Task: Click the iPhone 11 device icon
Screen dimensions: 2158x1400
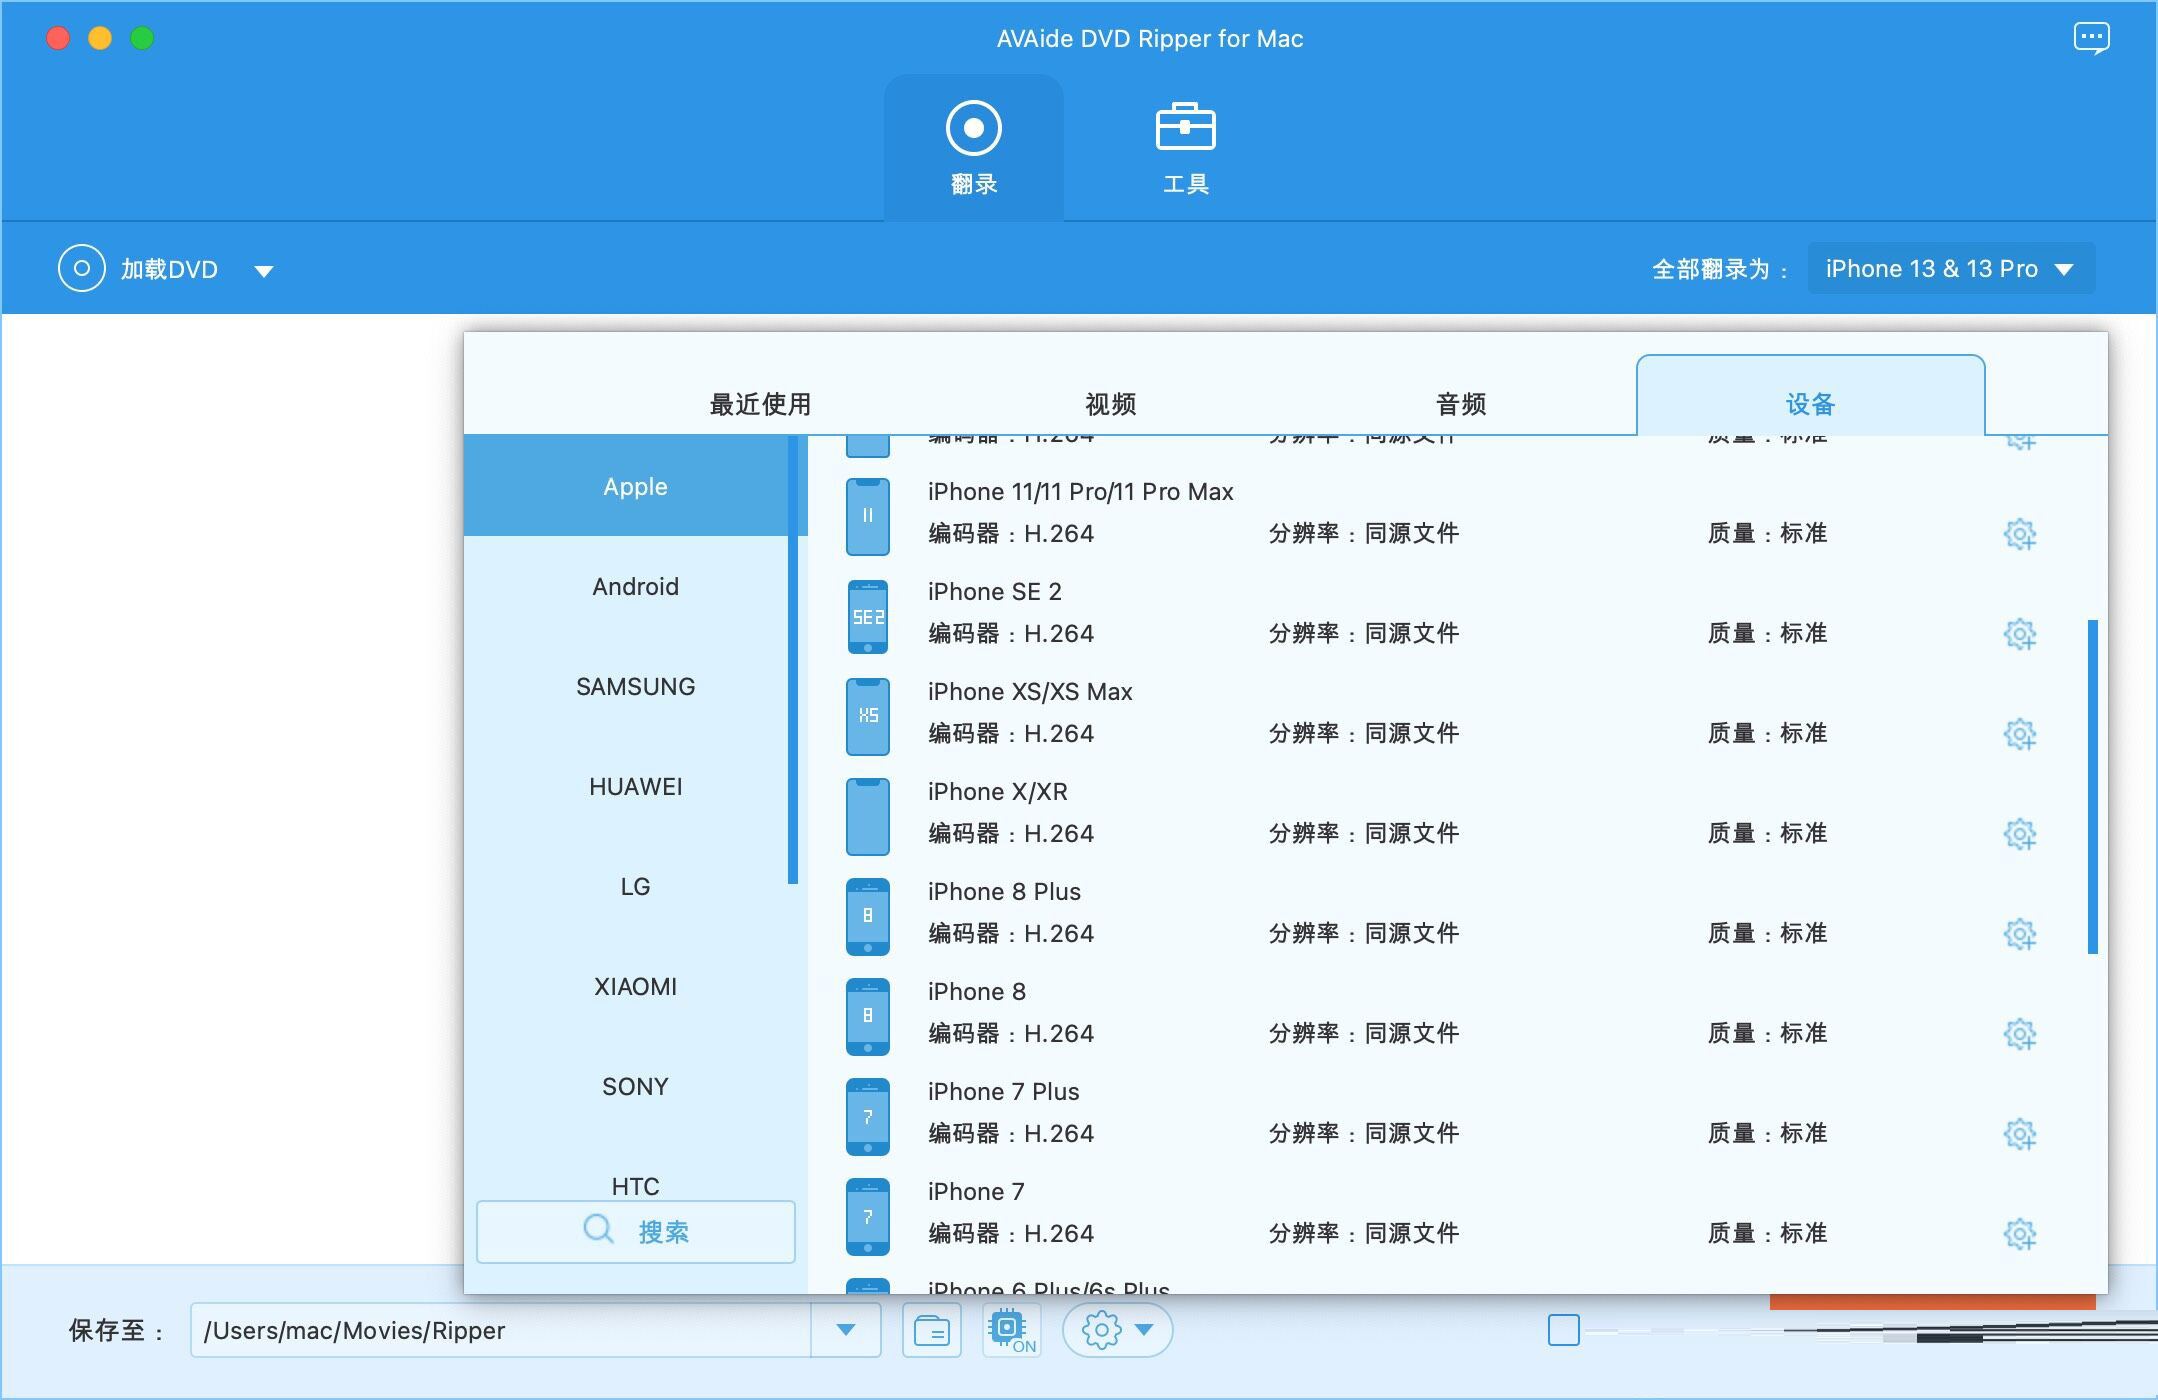Action: point(868,516)
